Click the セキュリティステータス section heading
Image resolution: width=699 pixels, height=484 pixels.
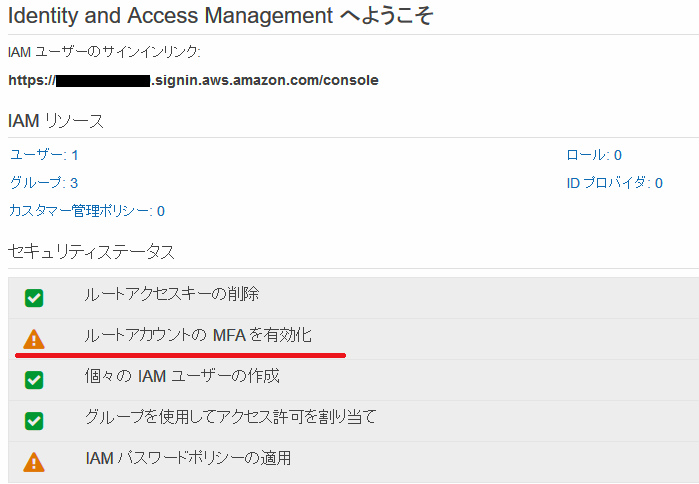tap(91, 250)
